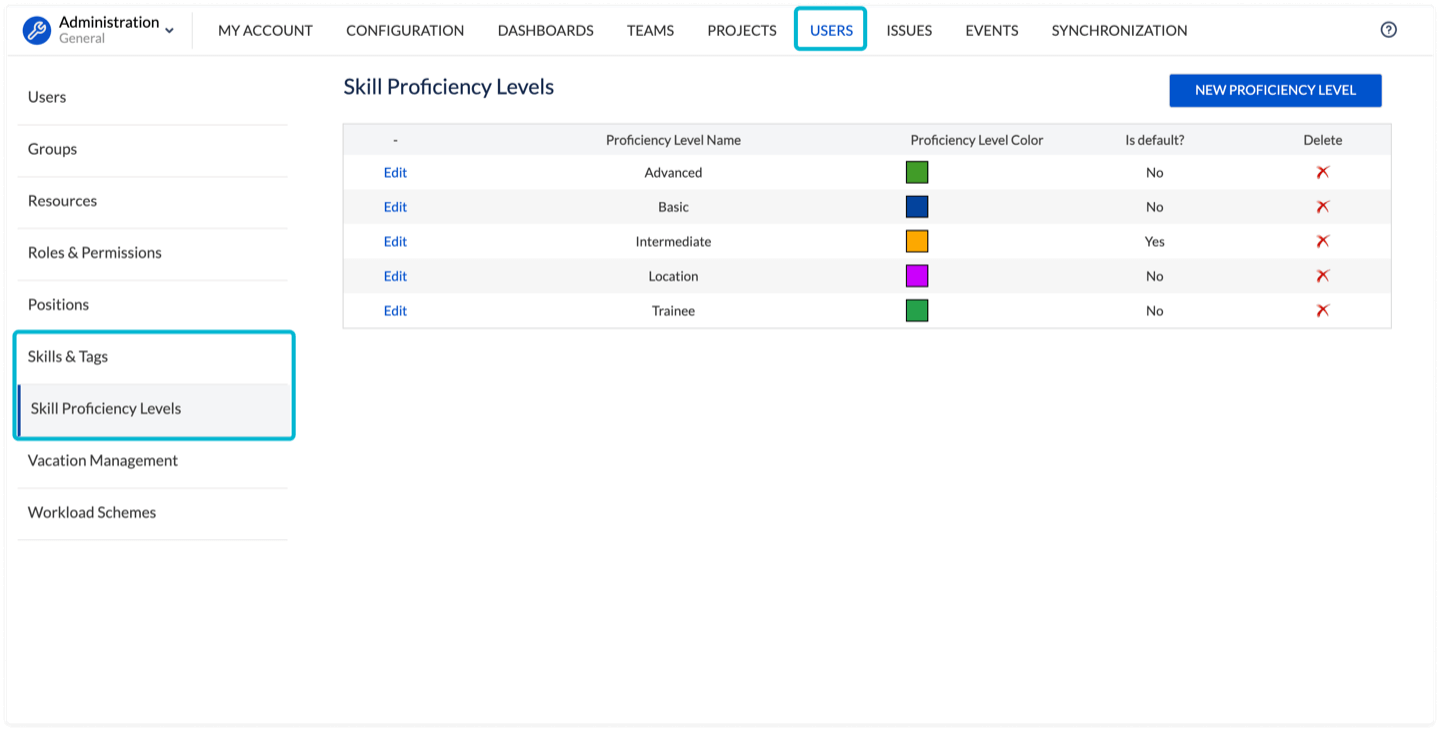Open the Projects tab
The image size is (1440, 731).
point(742,30)
